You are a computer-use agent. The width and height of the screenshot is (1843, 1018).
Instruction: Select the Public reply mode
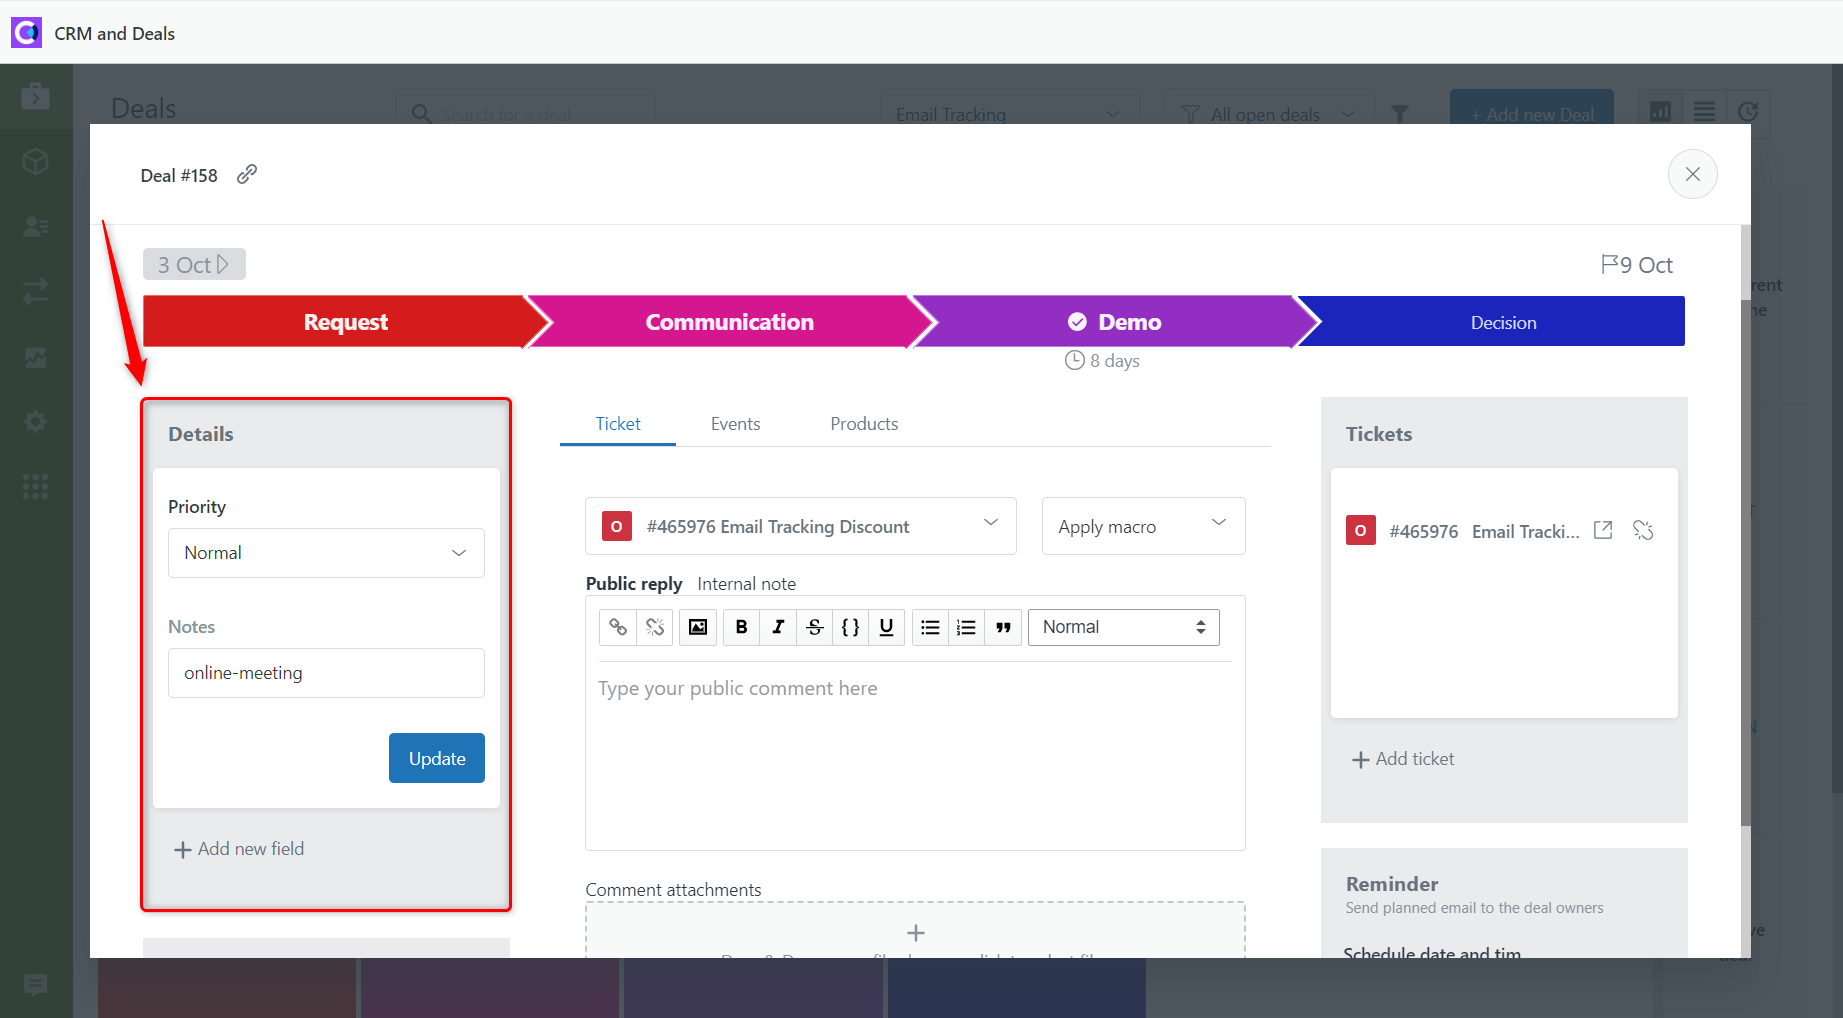(x=634, y=584)
